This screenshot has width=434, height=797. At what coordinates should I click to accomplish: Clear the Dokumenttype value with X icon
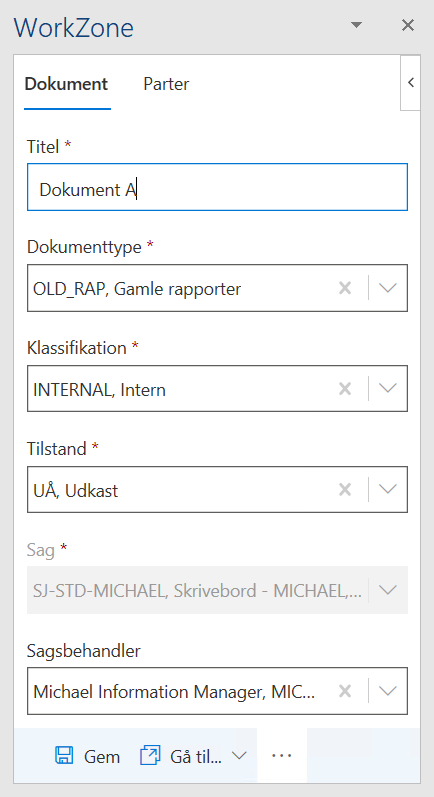[x=345, y=288]
